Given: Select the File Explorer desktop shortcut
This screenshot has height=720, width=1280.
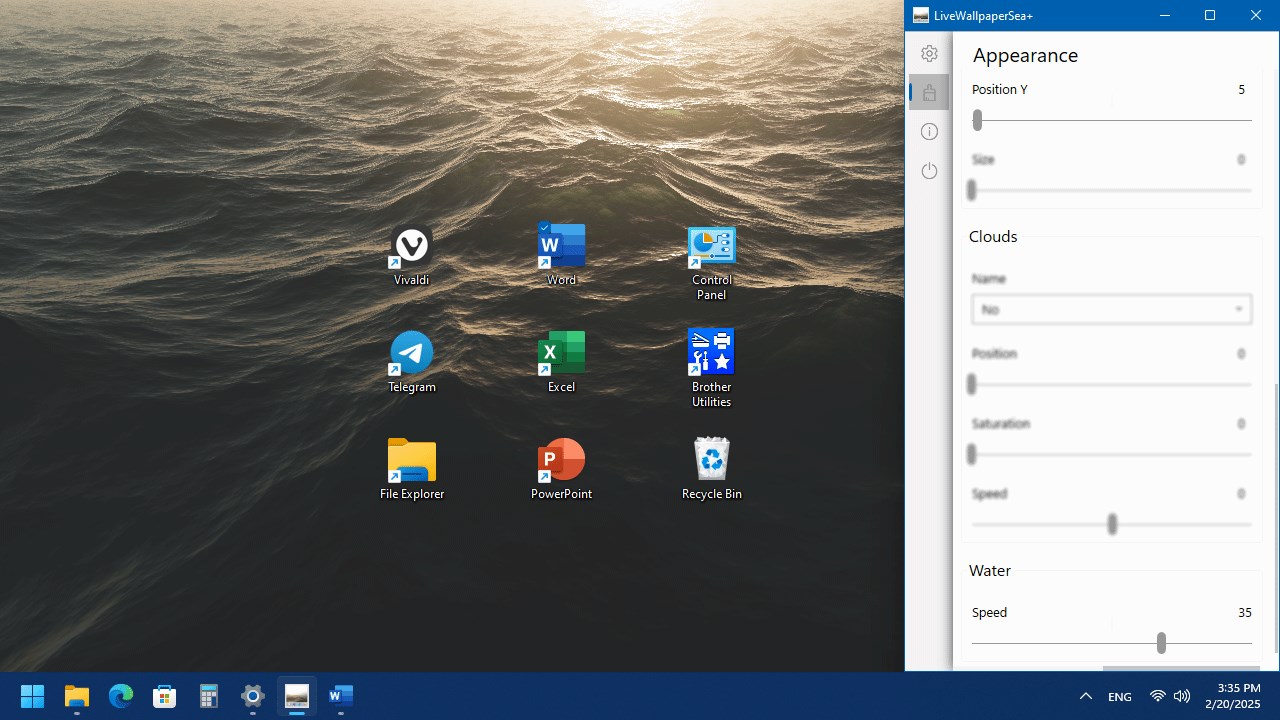Looking at the screenshot, I should [412, 469].
